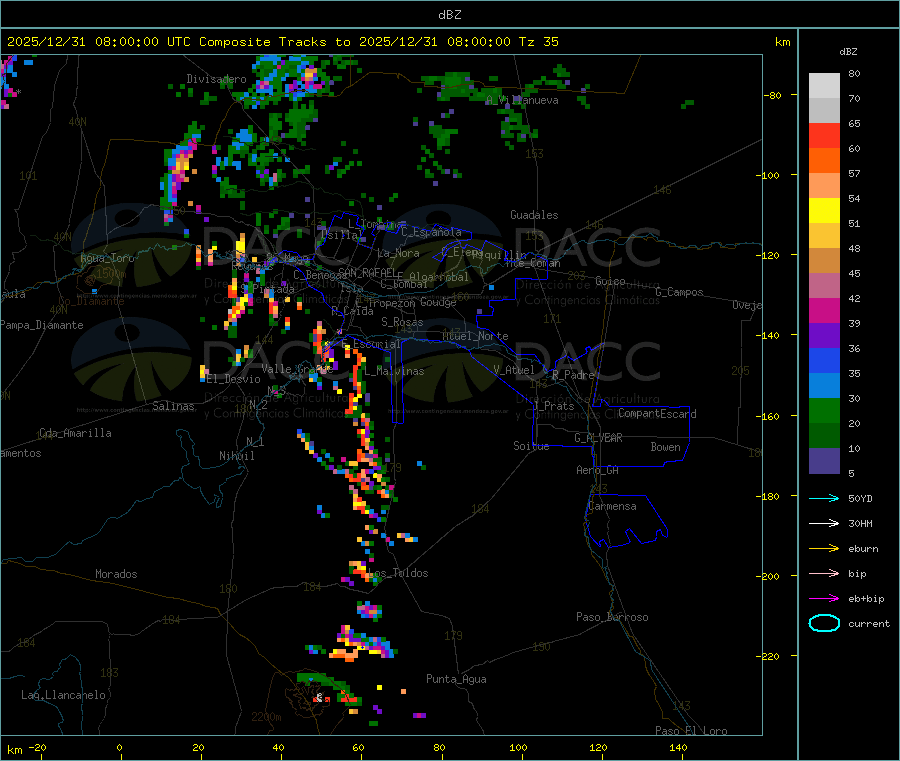900x761 pixels.
Task: Click the La_Nora location label
Action: click(398, 253)
